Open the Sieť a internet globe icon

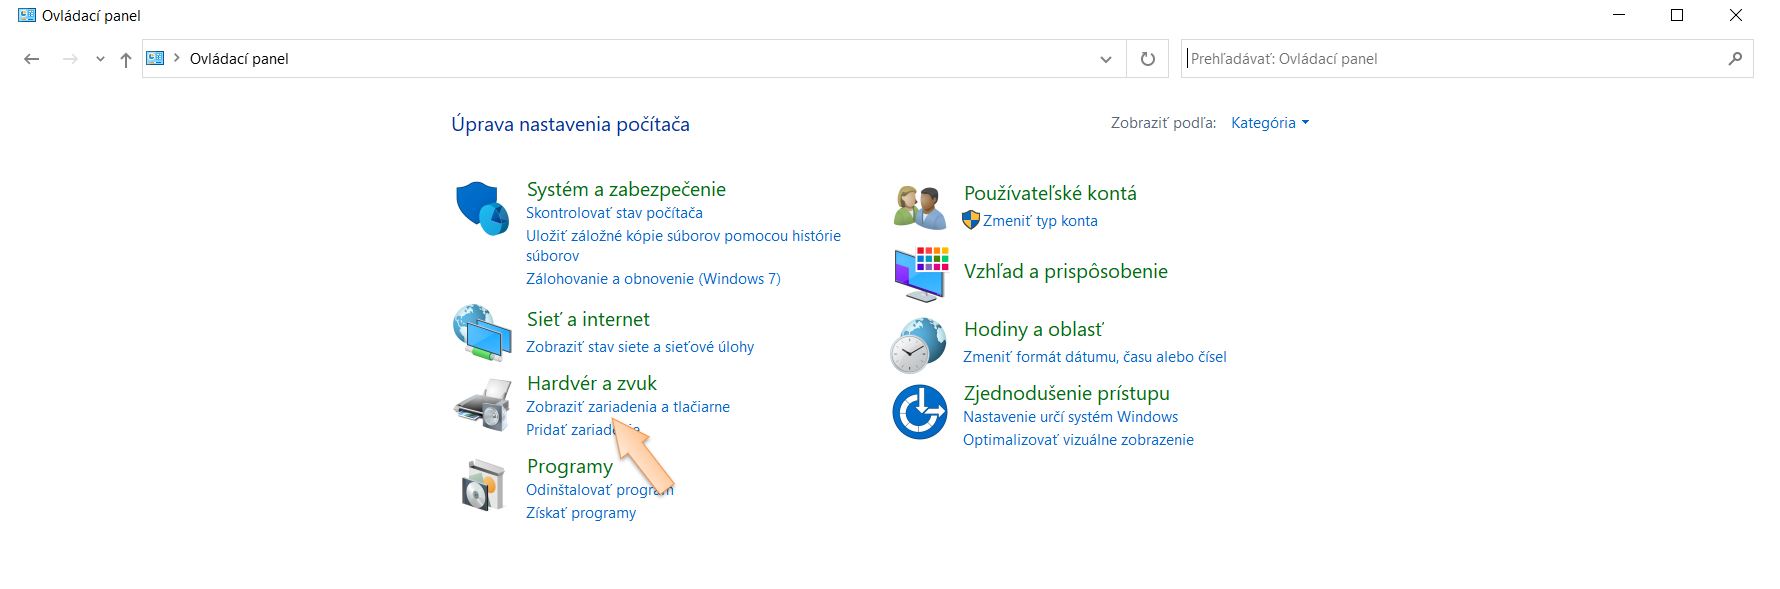[482, 333]
